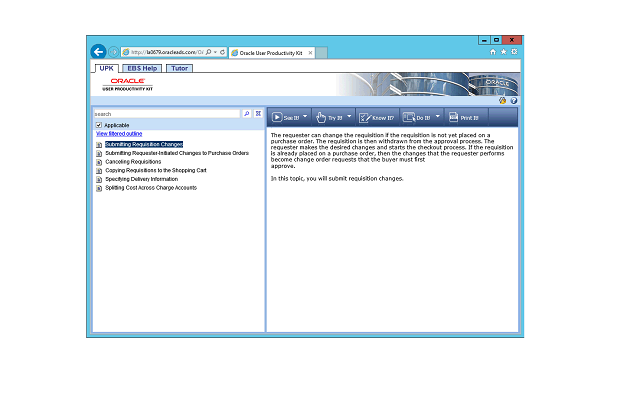Expand the Try It! dropdown arrow
The height and width of the screenshot is (405, 640).
[x=349, y=117]
